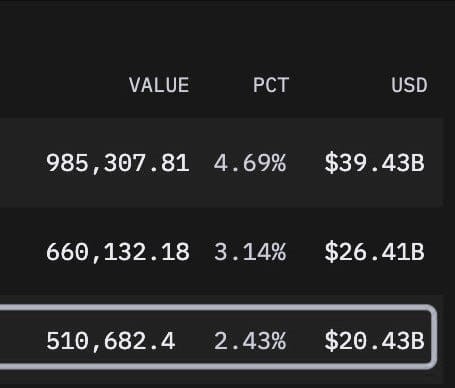Click the $26.41B amount

point(374,252)
